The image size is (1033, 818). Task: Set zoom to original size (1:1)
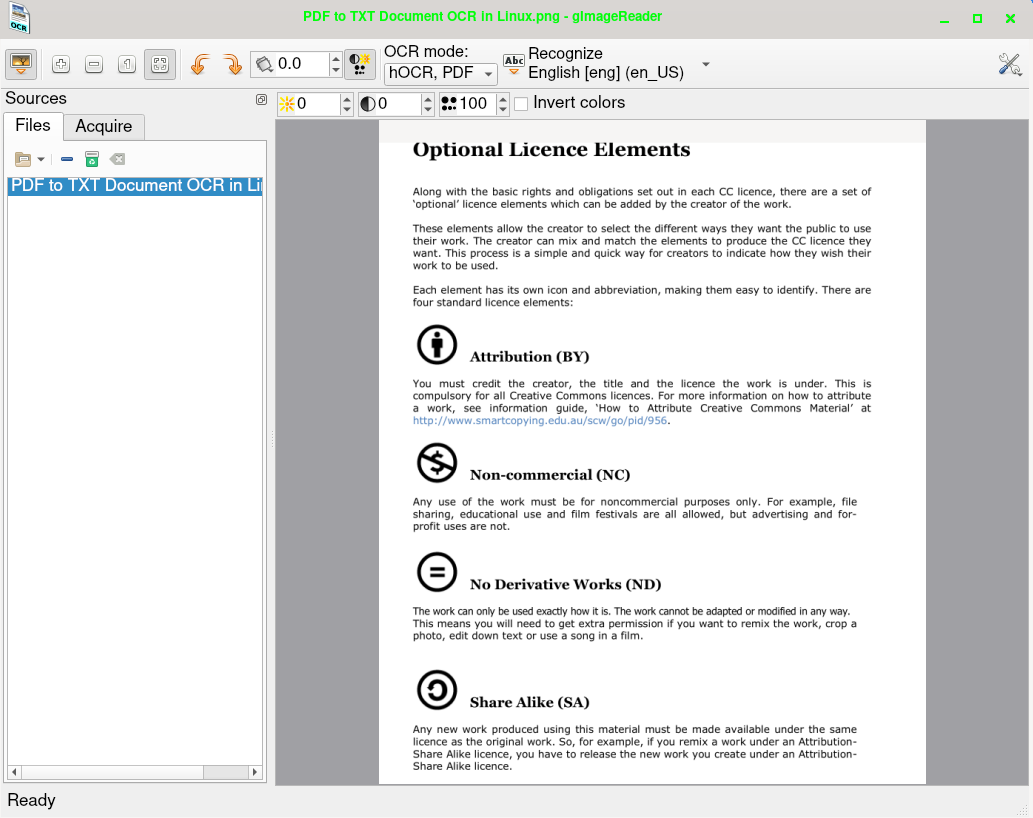pyautogui.click(x=126, y=64)
